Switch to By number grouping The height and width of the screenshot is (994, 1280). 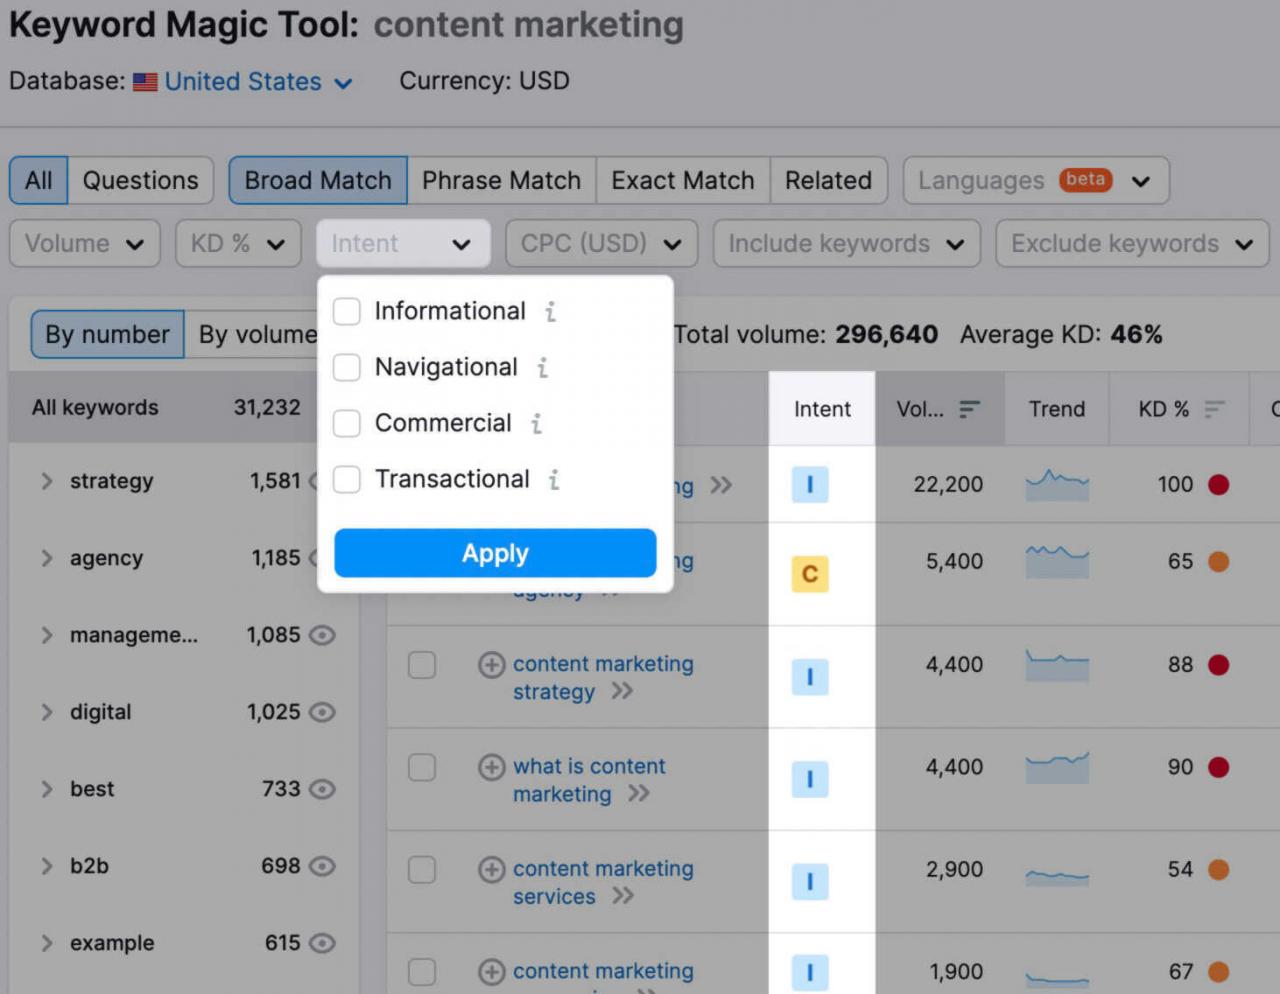(x=108, y=334)
